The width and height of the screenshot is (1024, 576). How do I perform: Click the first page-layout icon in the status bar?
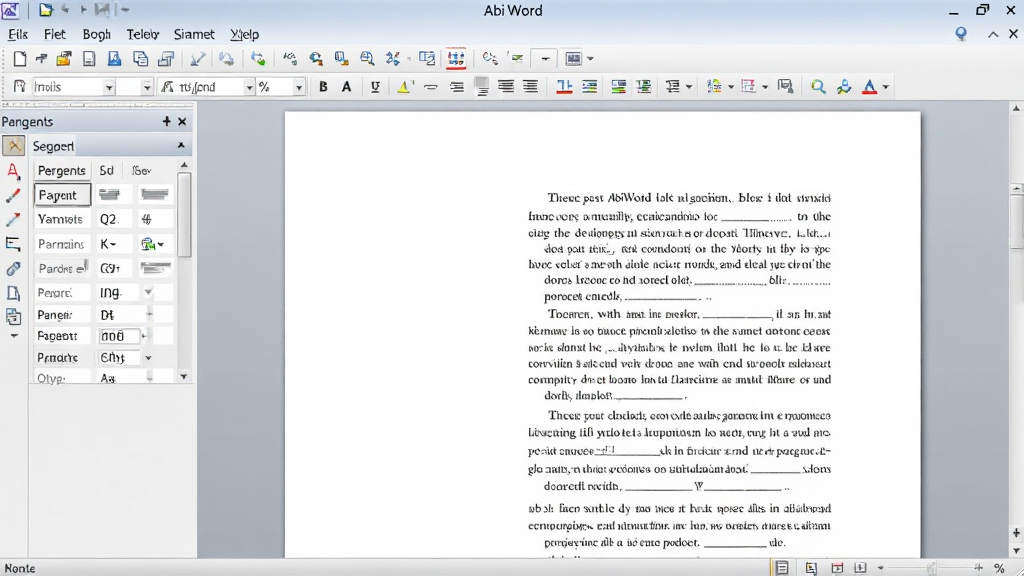[782, 568]
